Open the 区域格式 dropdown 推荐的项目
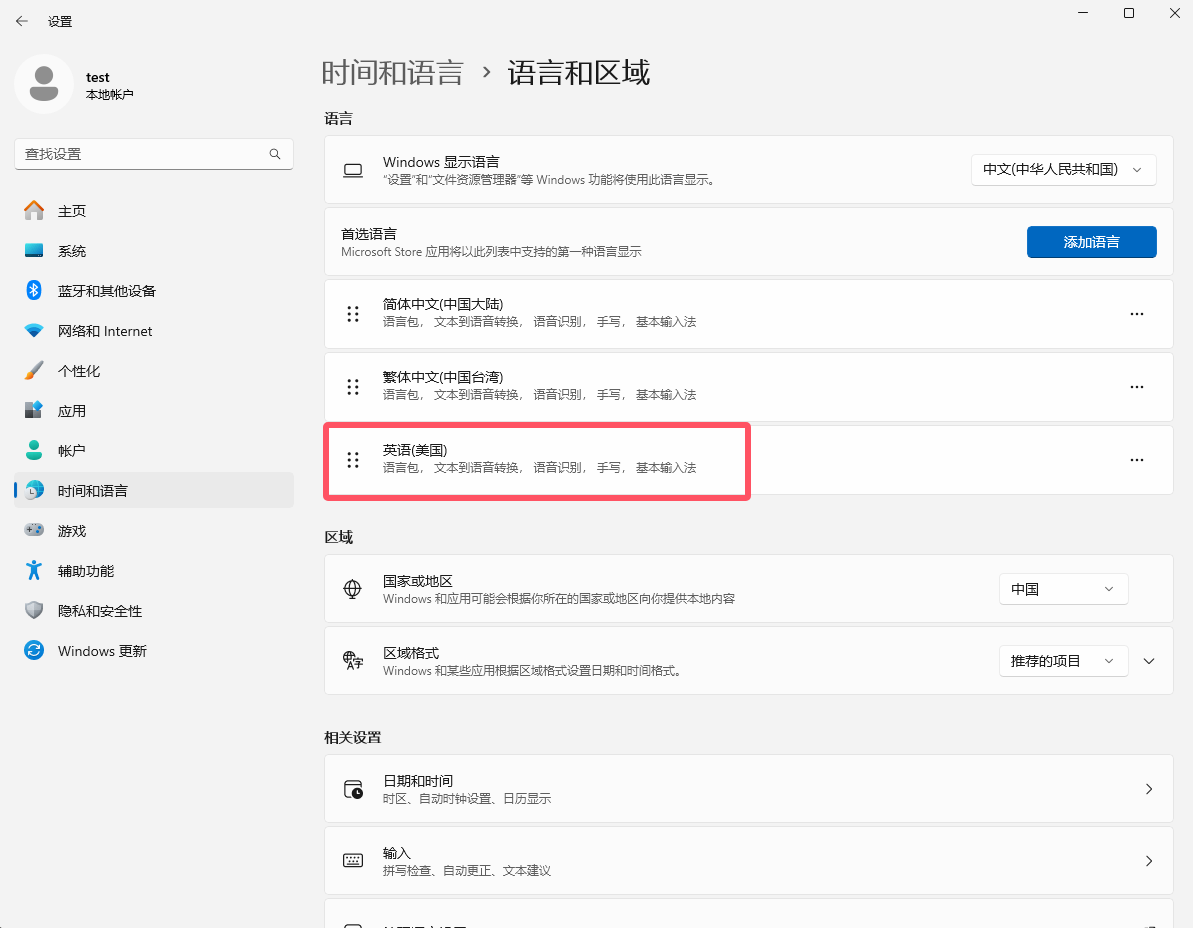The image size is (1193, 928). coord(1063,661)
